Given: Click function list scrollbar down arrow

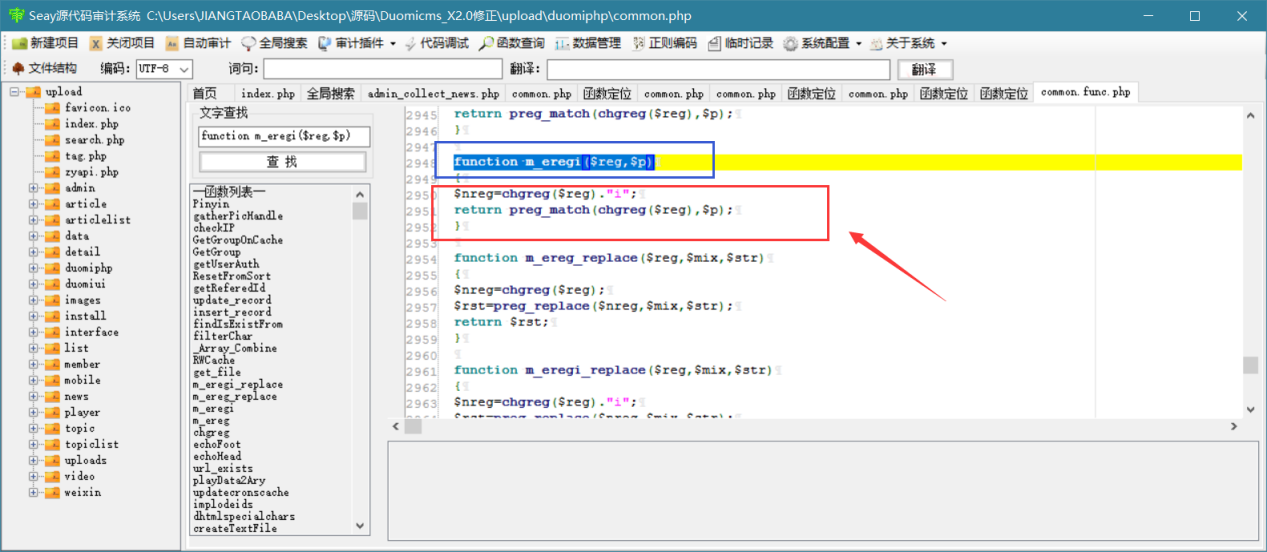Looking at the screenshot, I should click(360, 525).
